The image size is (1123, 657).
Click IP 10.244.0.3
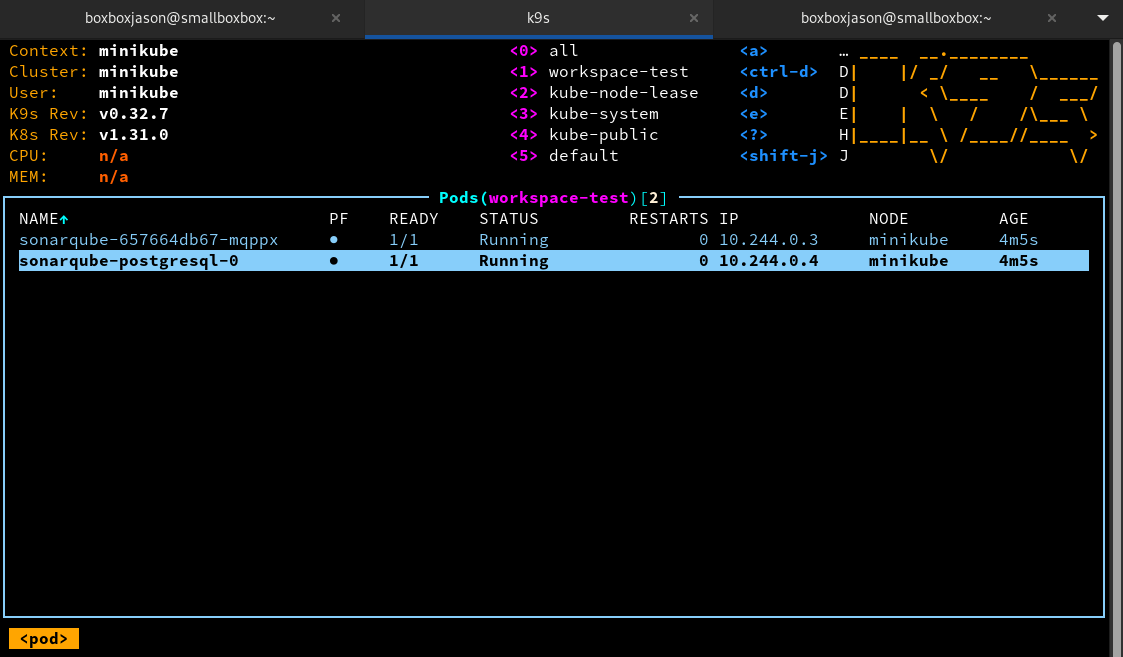[768, 240]
